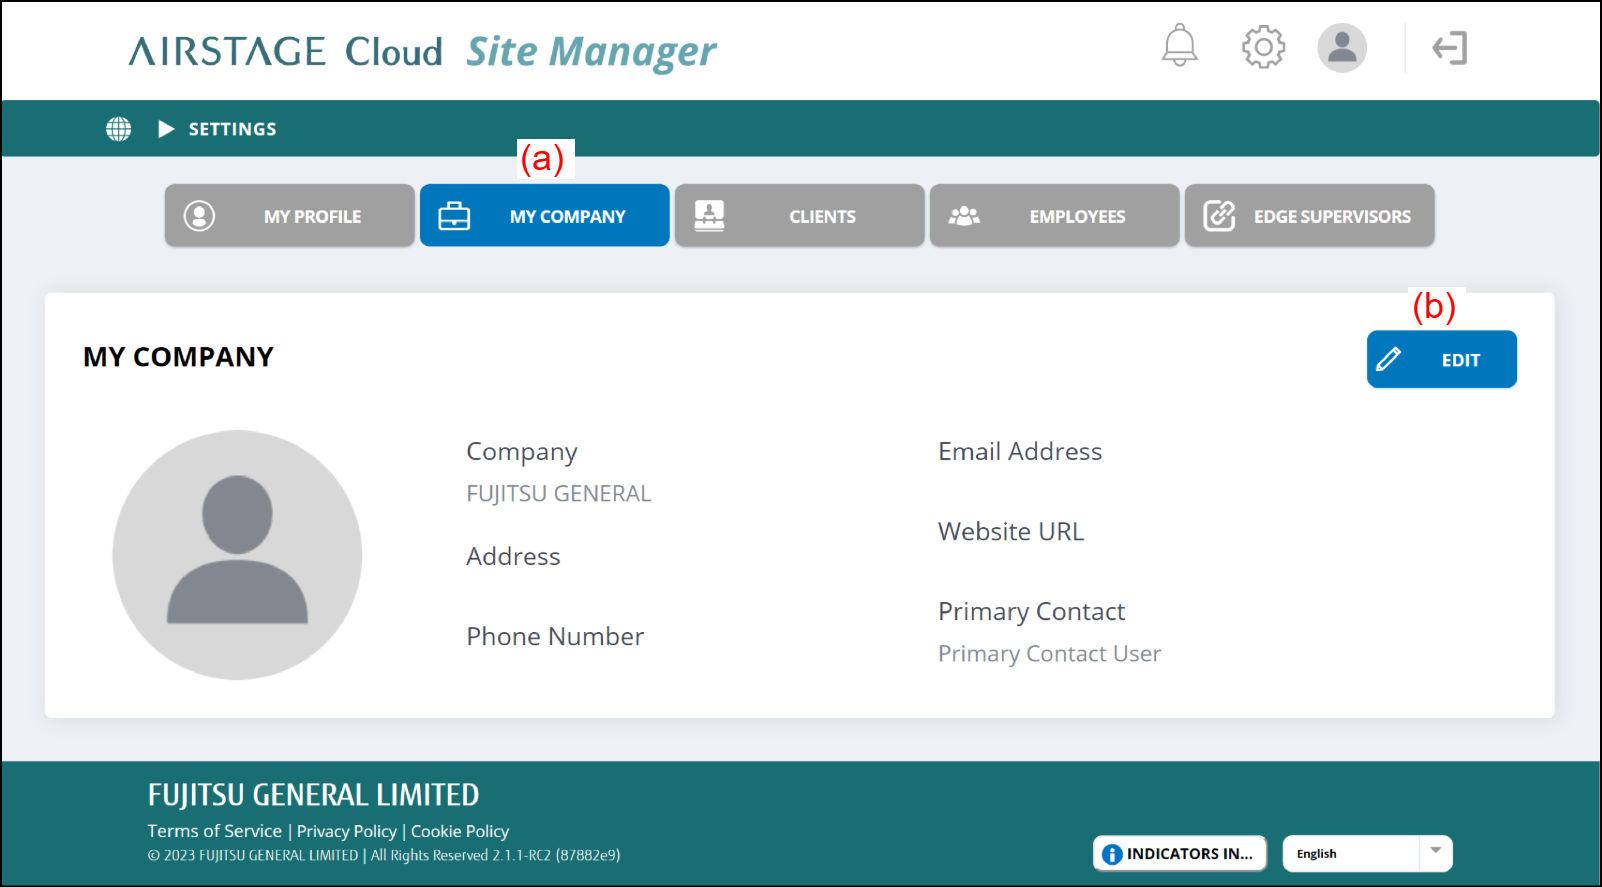Click the blue info icon on Indicators button

(x=1111, y=854)
